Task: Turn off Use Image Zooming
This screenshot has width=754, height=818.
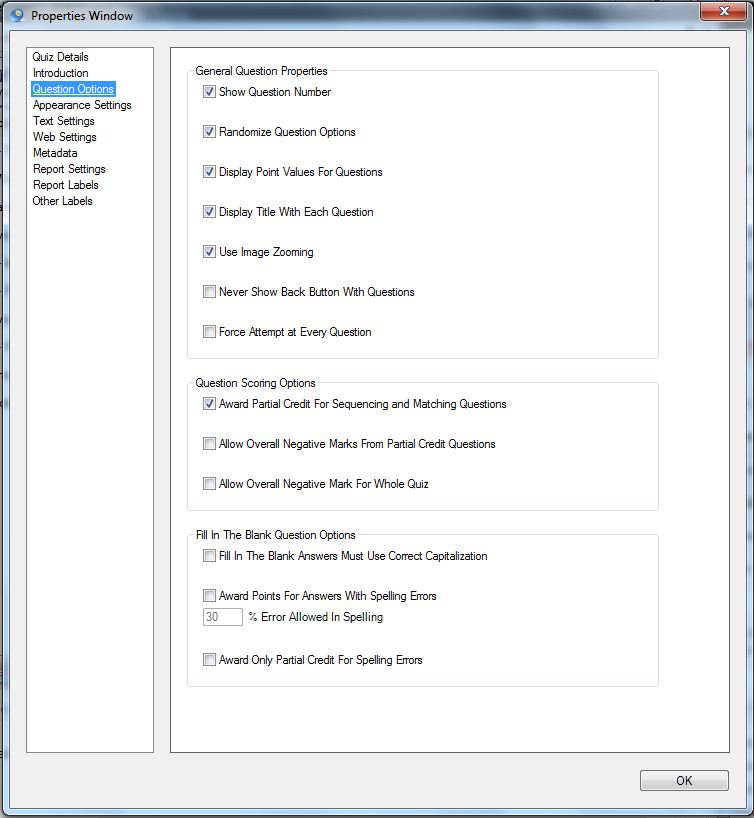Action: (x=209, y=251)
